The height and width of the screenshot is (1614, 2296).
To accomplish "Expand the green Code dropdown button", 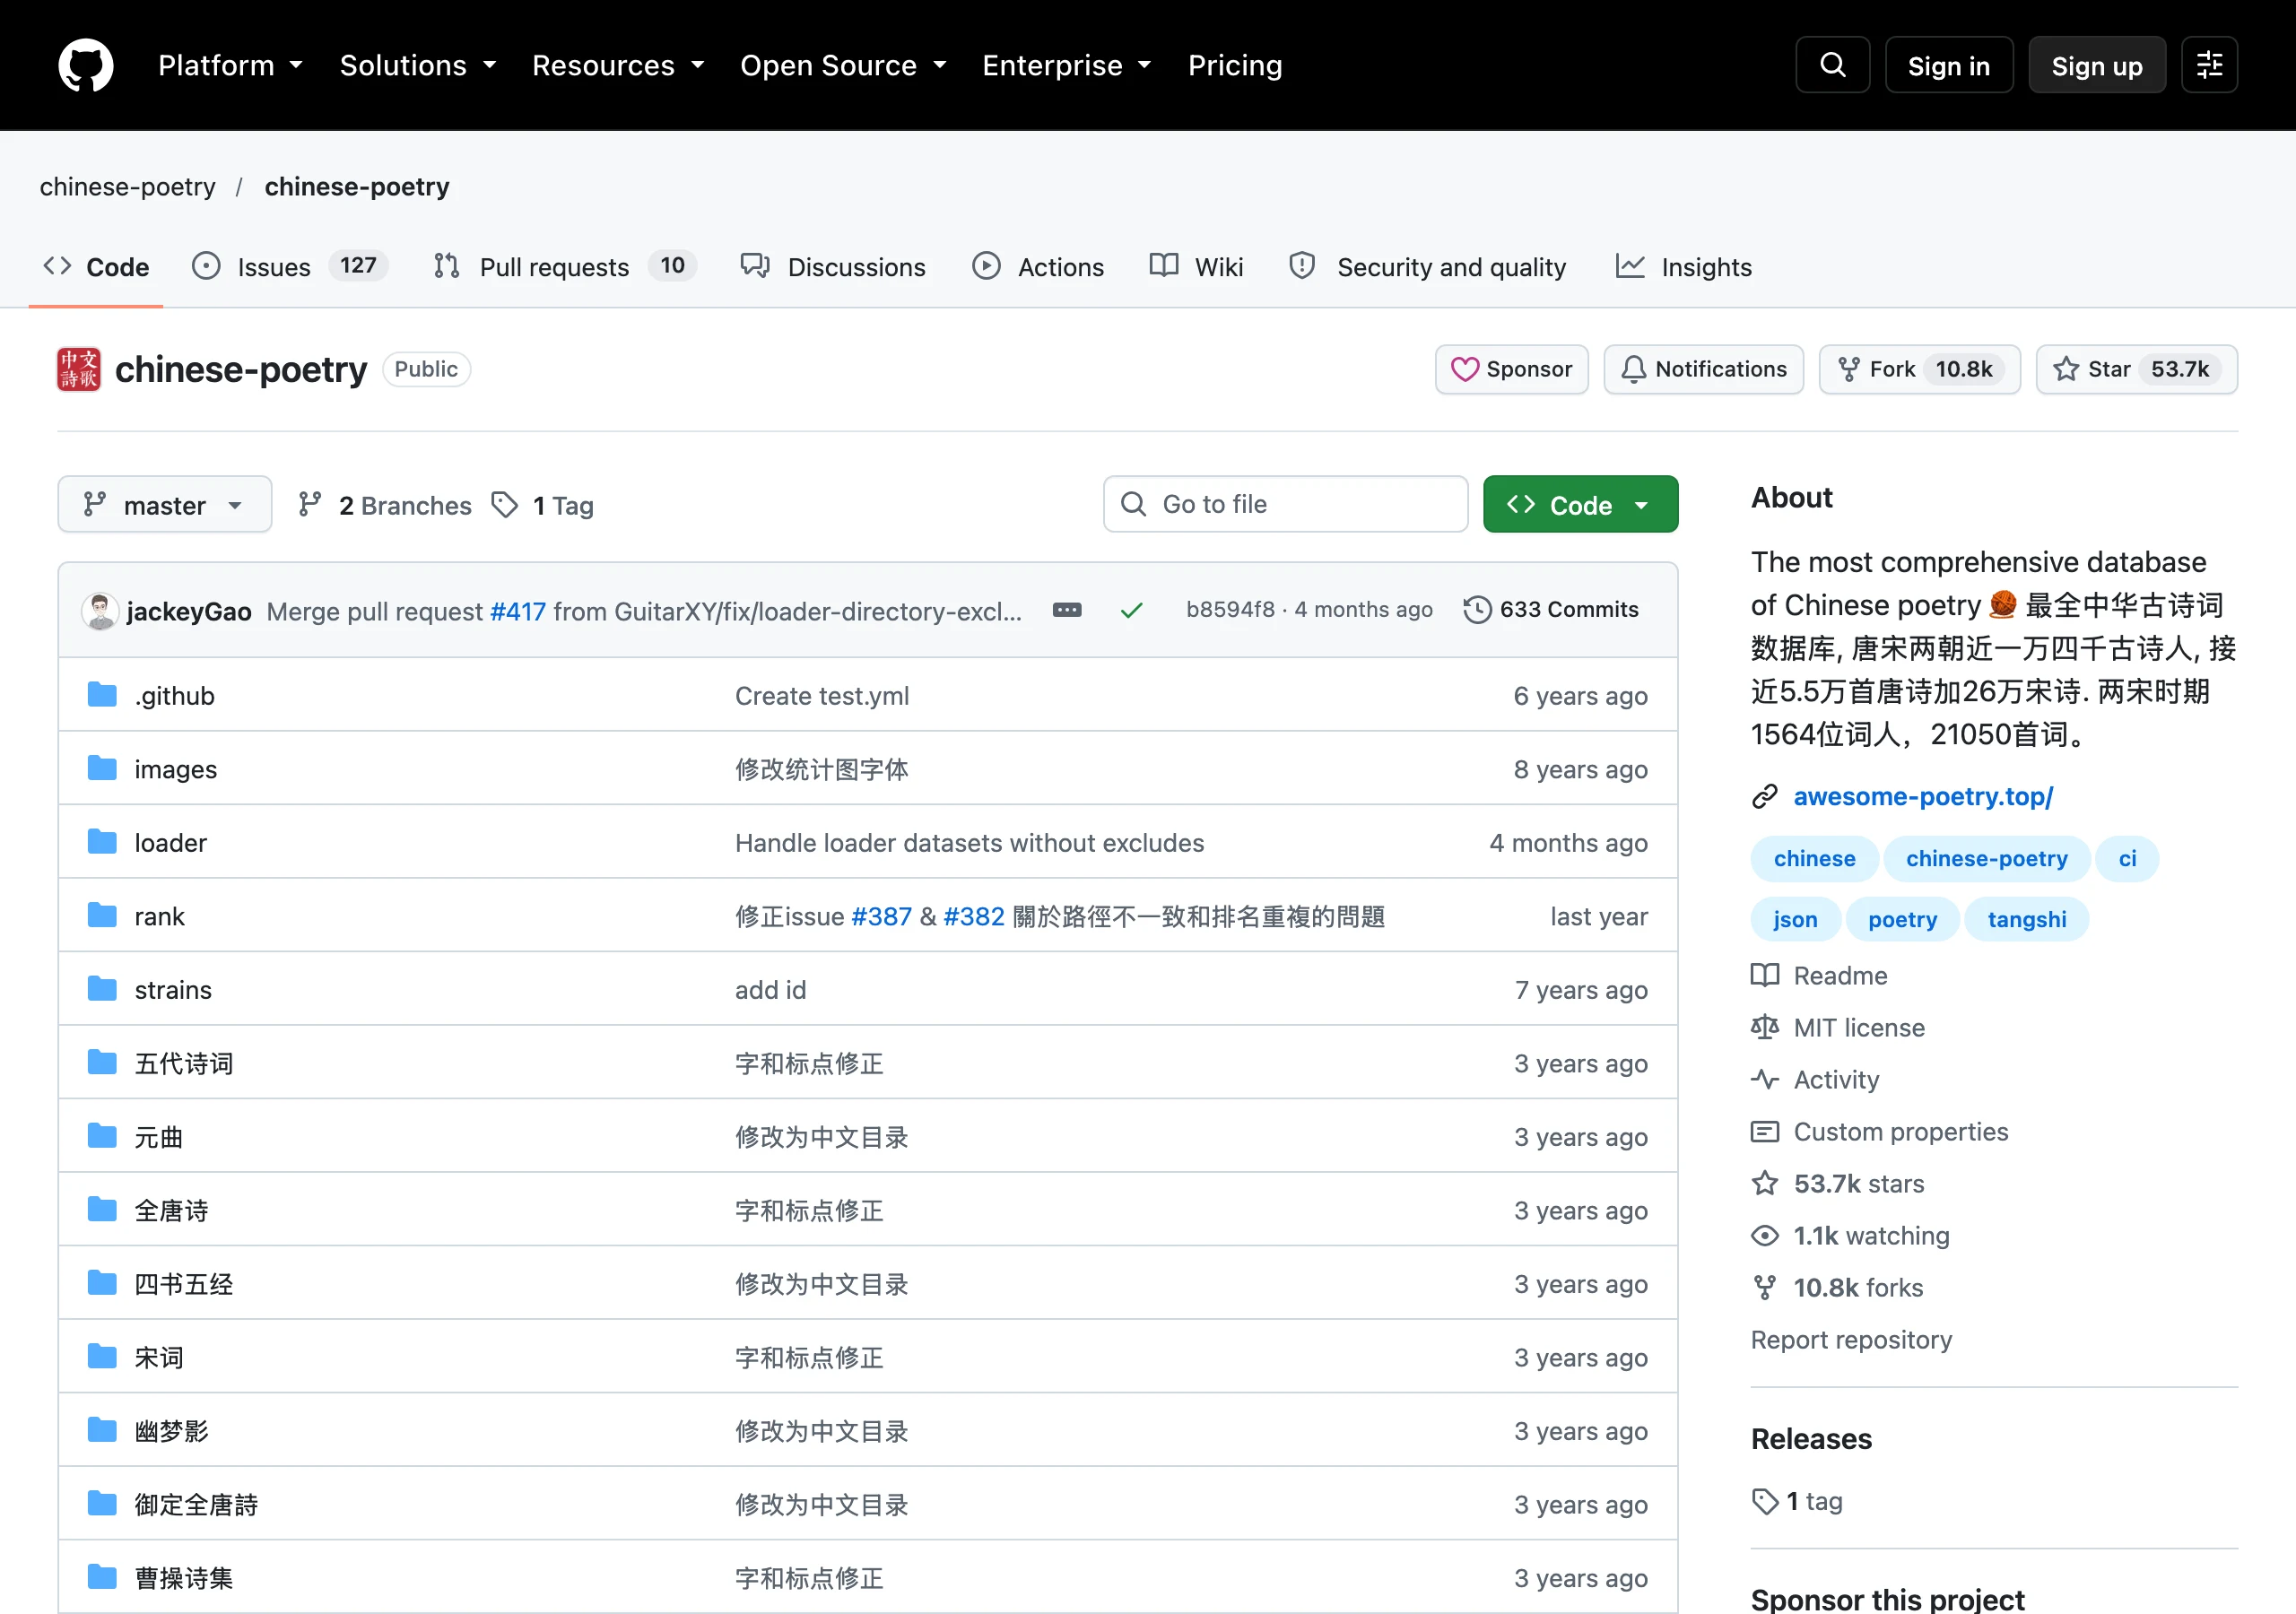I will [1580, 505].
